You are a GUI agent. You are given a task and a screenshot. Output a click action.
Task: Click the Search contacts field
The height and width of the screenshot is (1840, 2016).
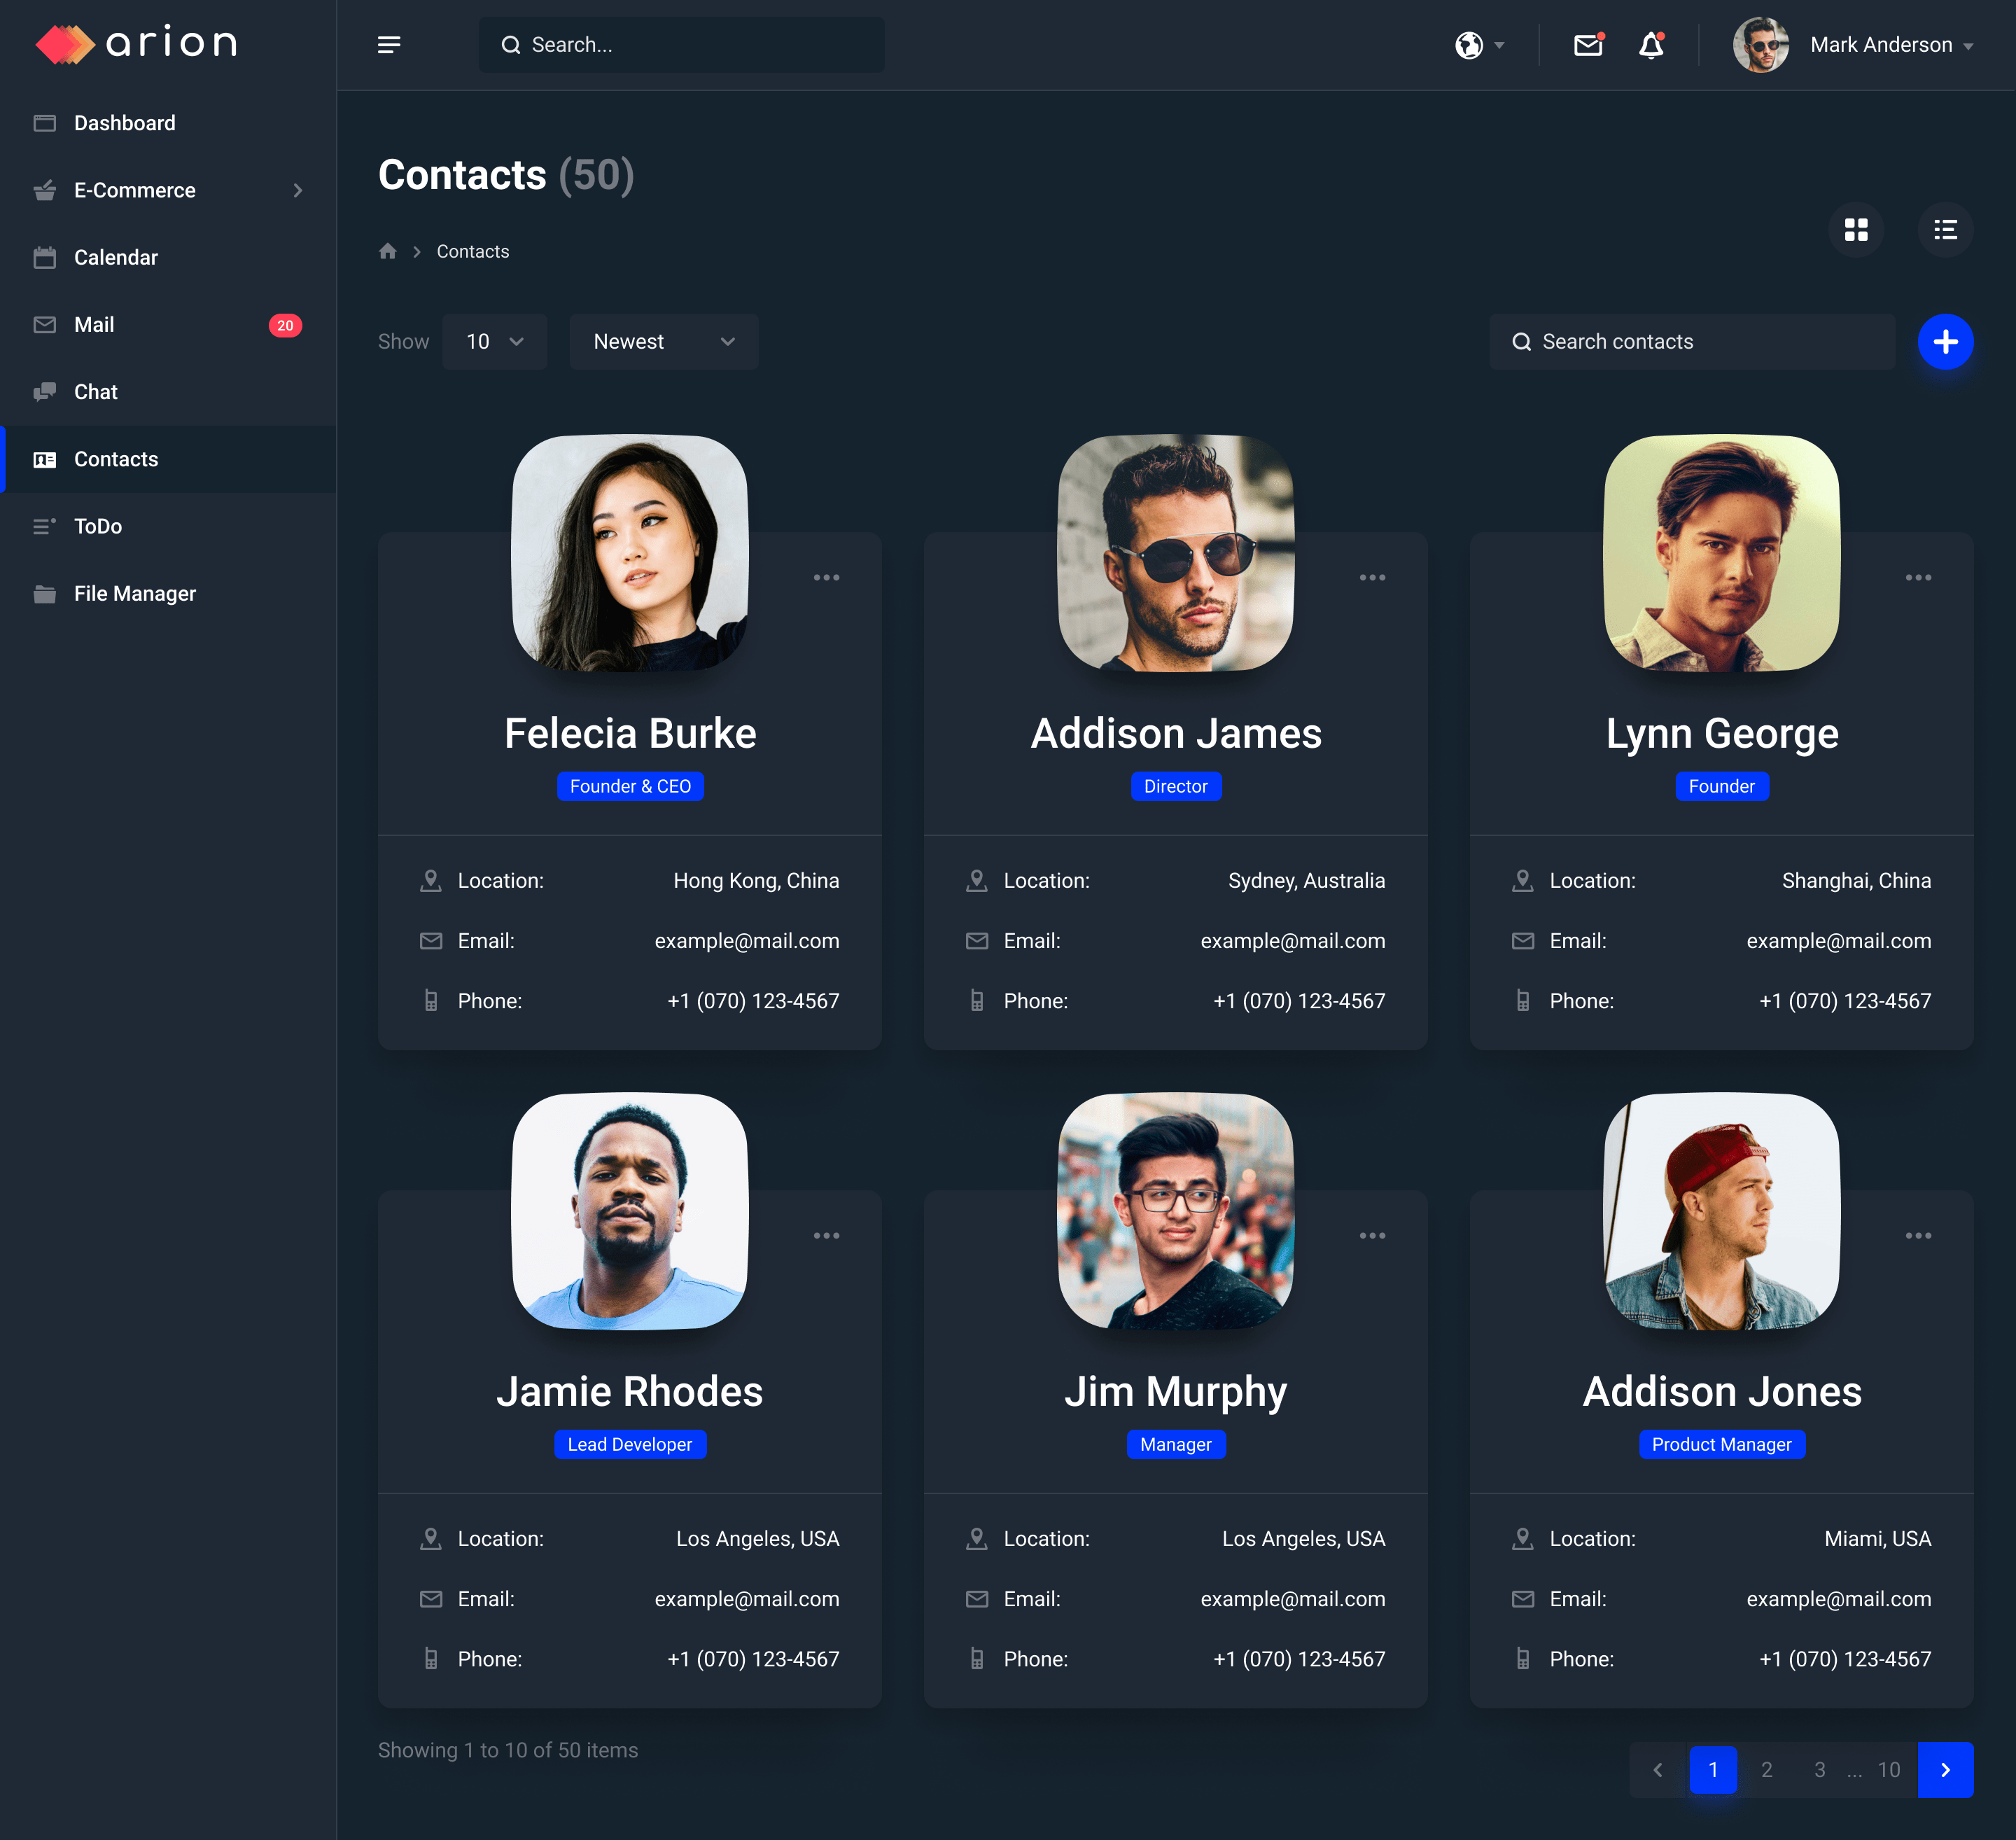[x=1691, y=342]
